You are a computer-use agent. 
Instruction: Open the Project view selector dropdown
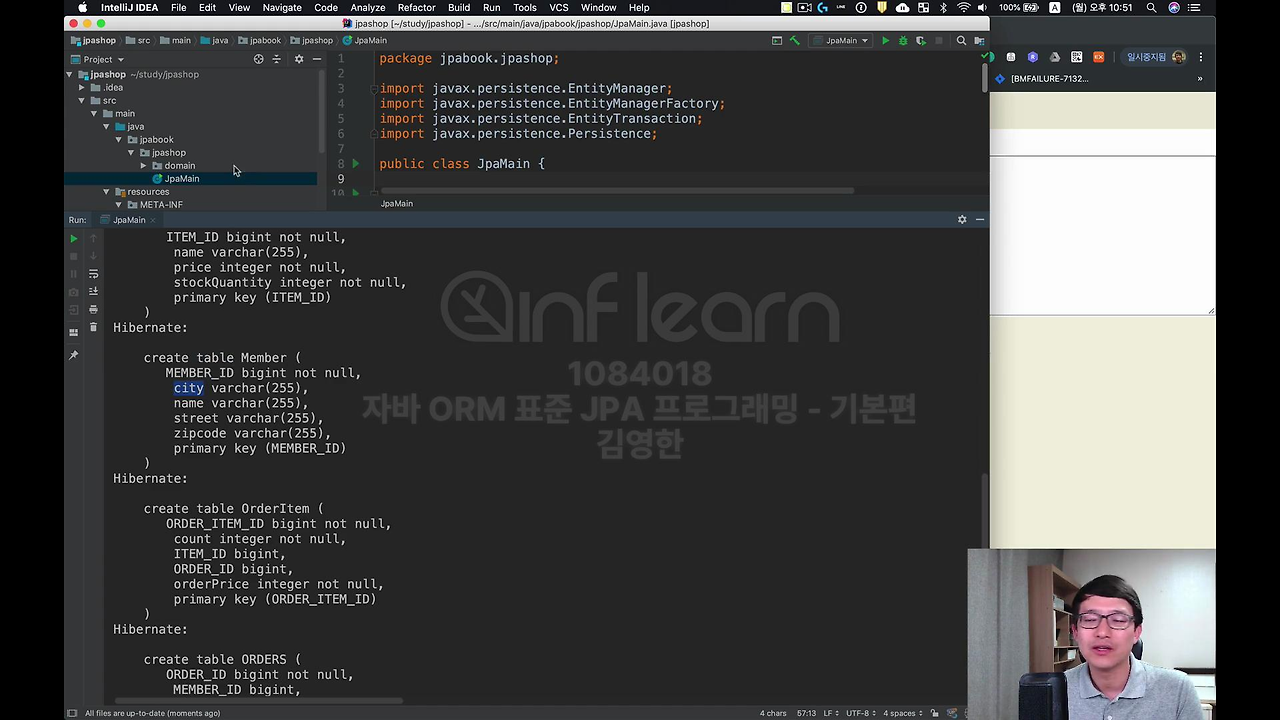[97, 59]
